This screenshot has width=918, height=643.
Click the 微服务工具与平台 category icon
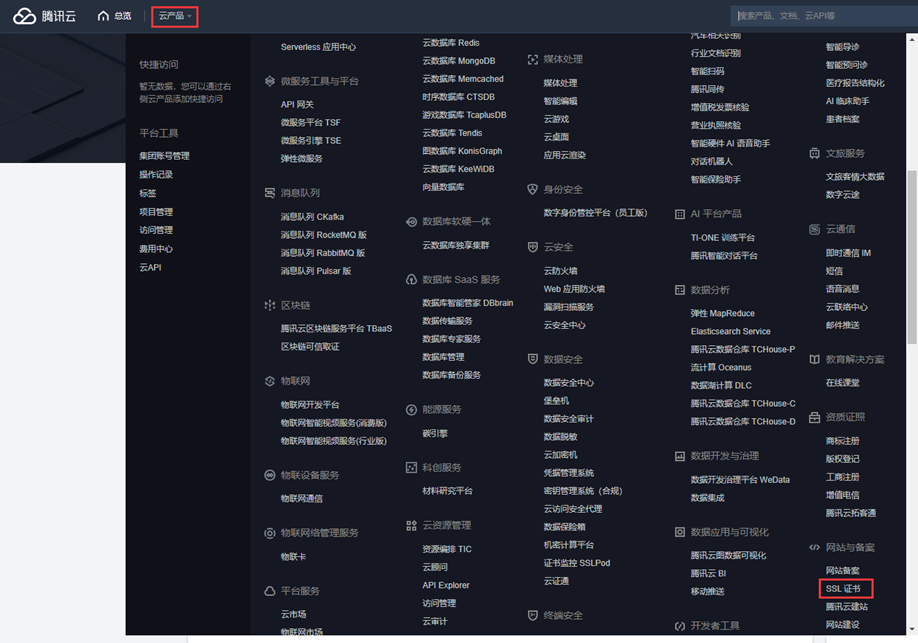pyautogui.click(x=269, y=81)
